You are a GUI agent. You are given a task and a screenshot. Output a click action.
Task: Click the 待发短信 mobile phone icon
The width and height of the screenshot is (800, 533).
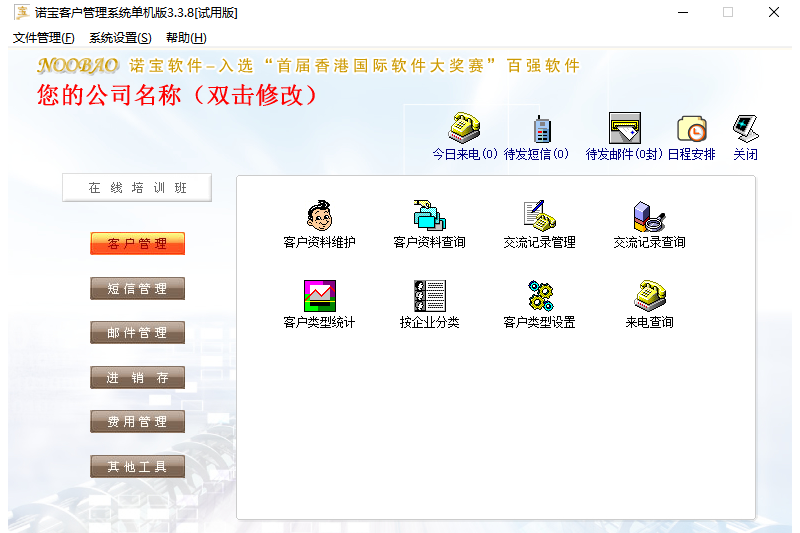tap(542, 129)
